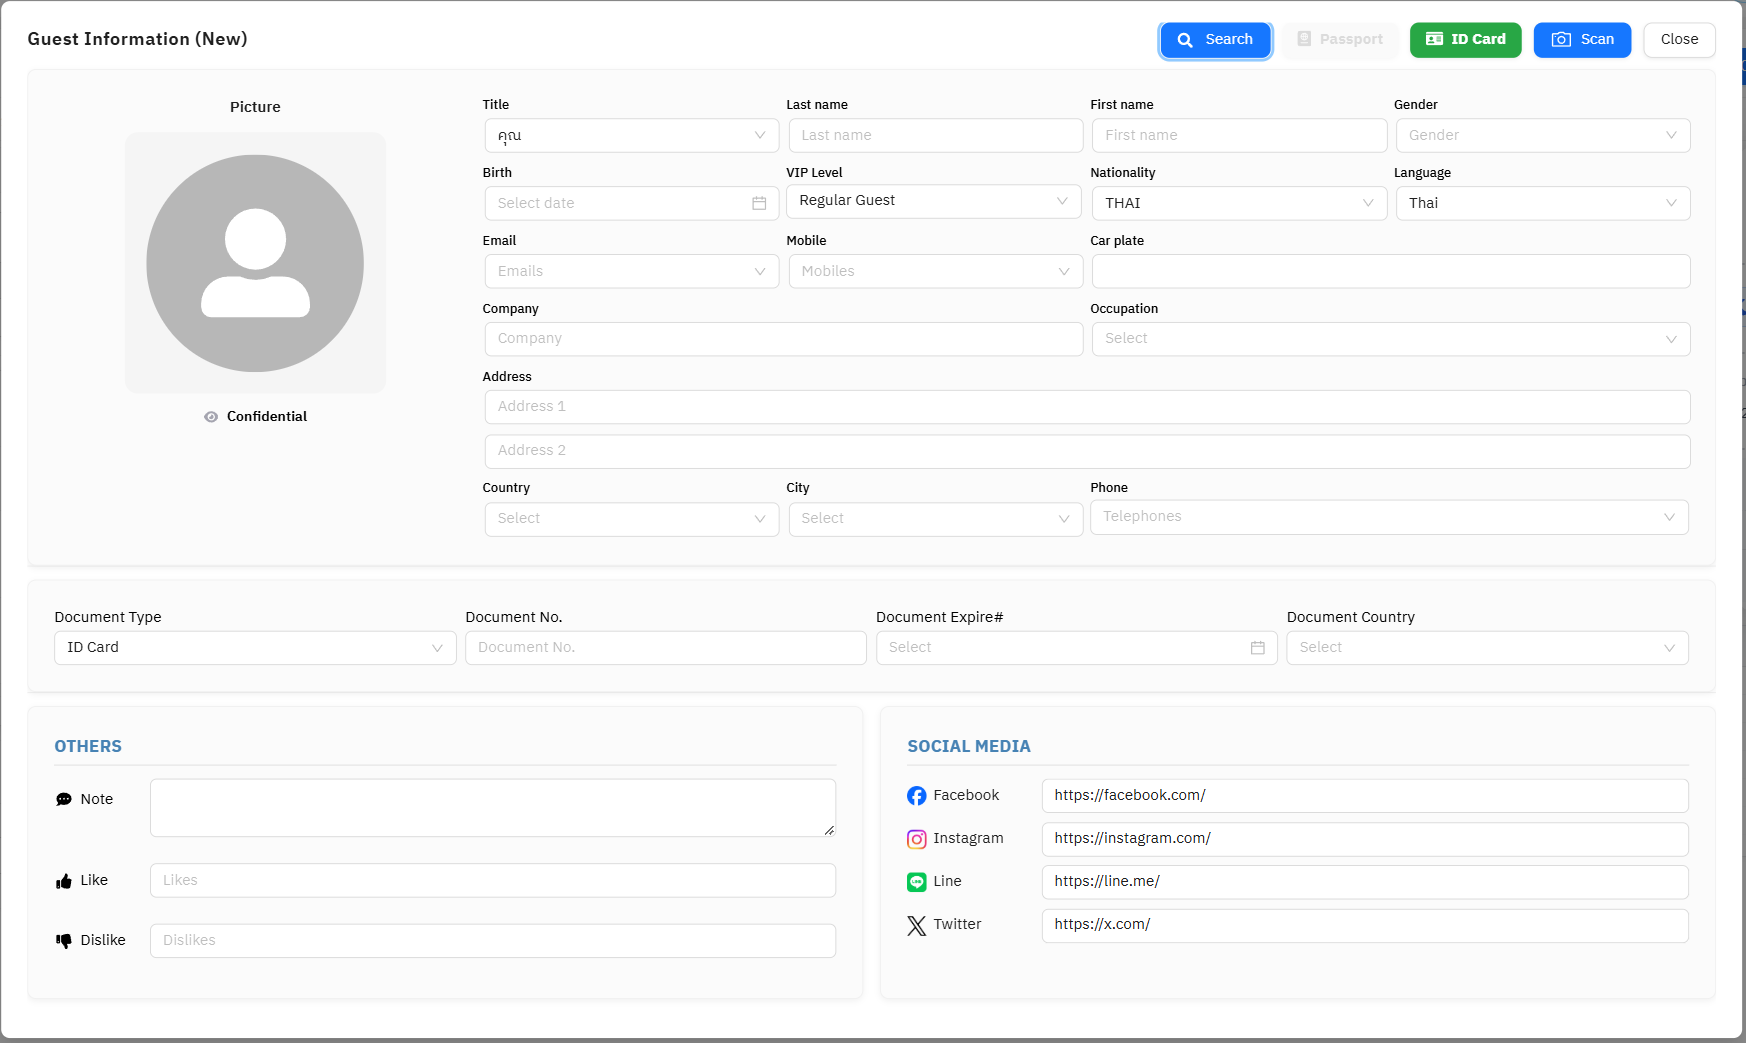Open the Gender dropdown
Screen dimensions: 1746x1043
click(1543, 136)
